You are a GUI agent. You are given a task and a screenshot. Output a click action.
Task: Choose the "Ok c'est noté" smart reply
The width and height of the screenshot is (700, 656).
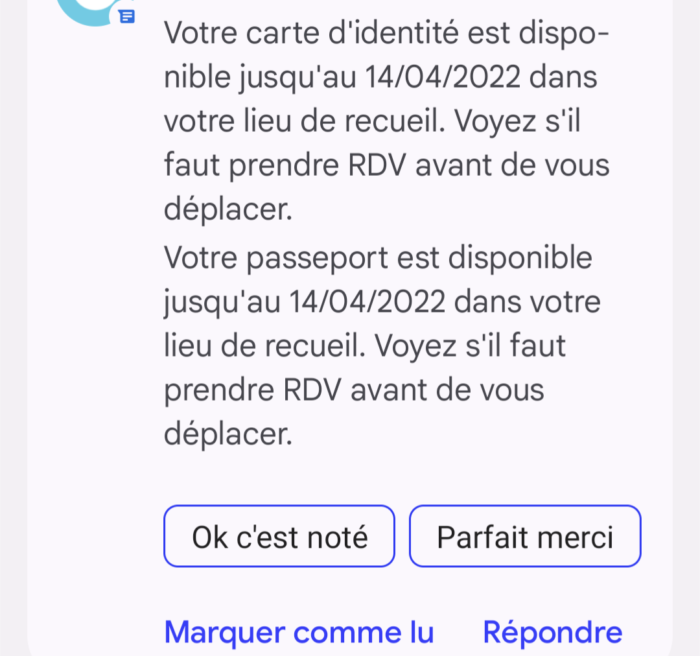pyautogui.click(x=279, y=536)
